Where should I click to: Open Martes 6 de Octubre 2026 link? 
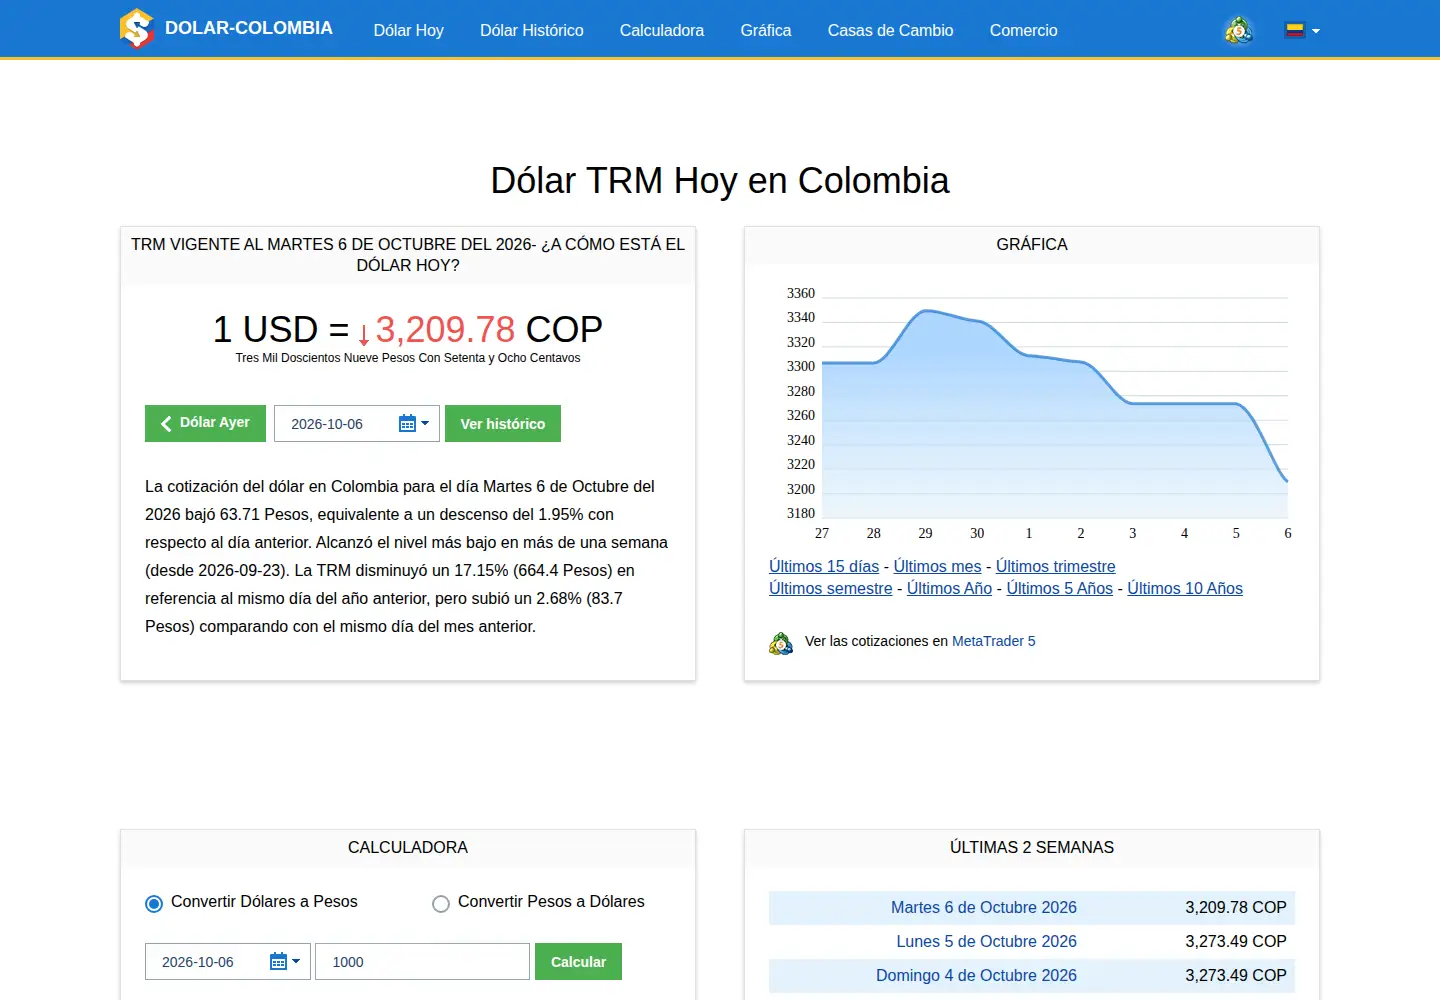983,907
